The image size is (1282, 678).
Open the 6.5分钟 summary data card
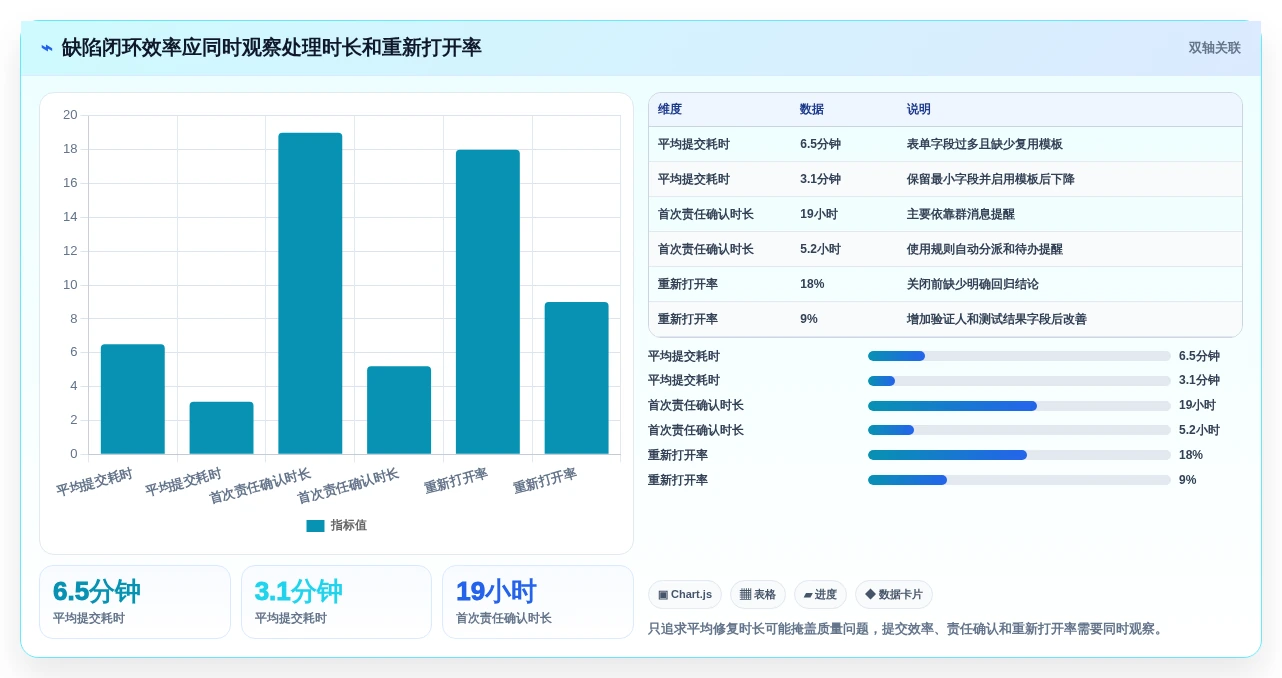click(x=135, y=602)
